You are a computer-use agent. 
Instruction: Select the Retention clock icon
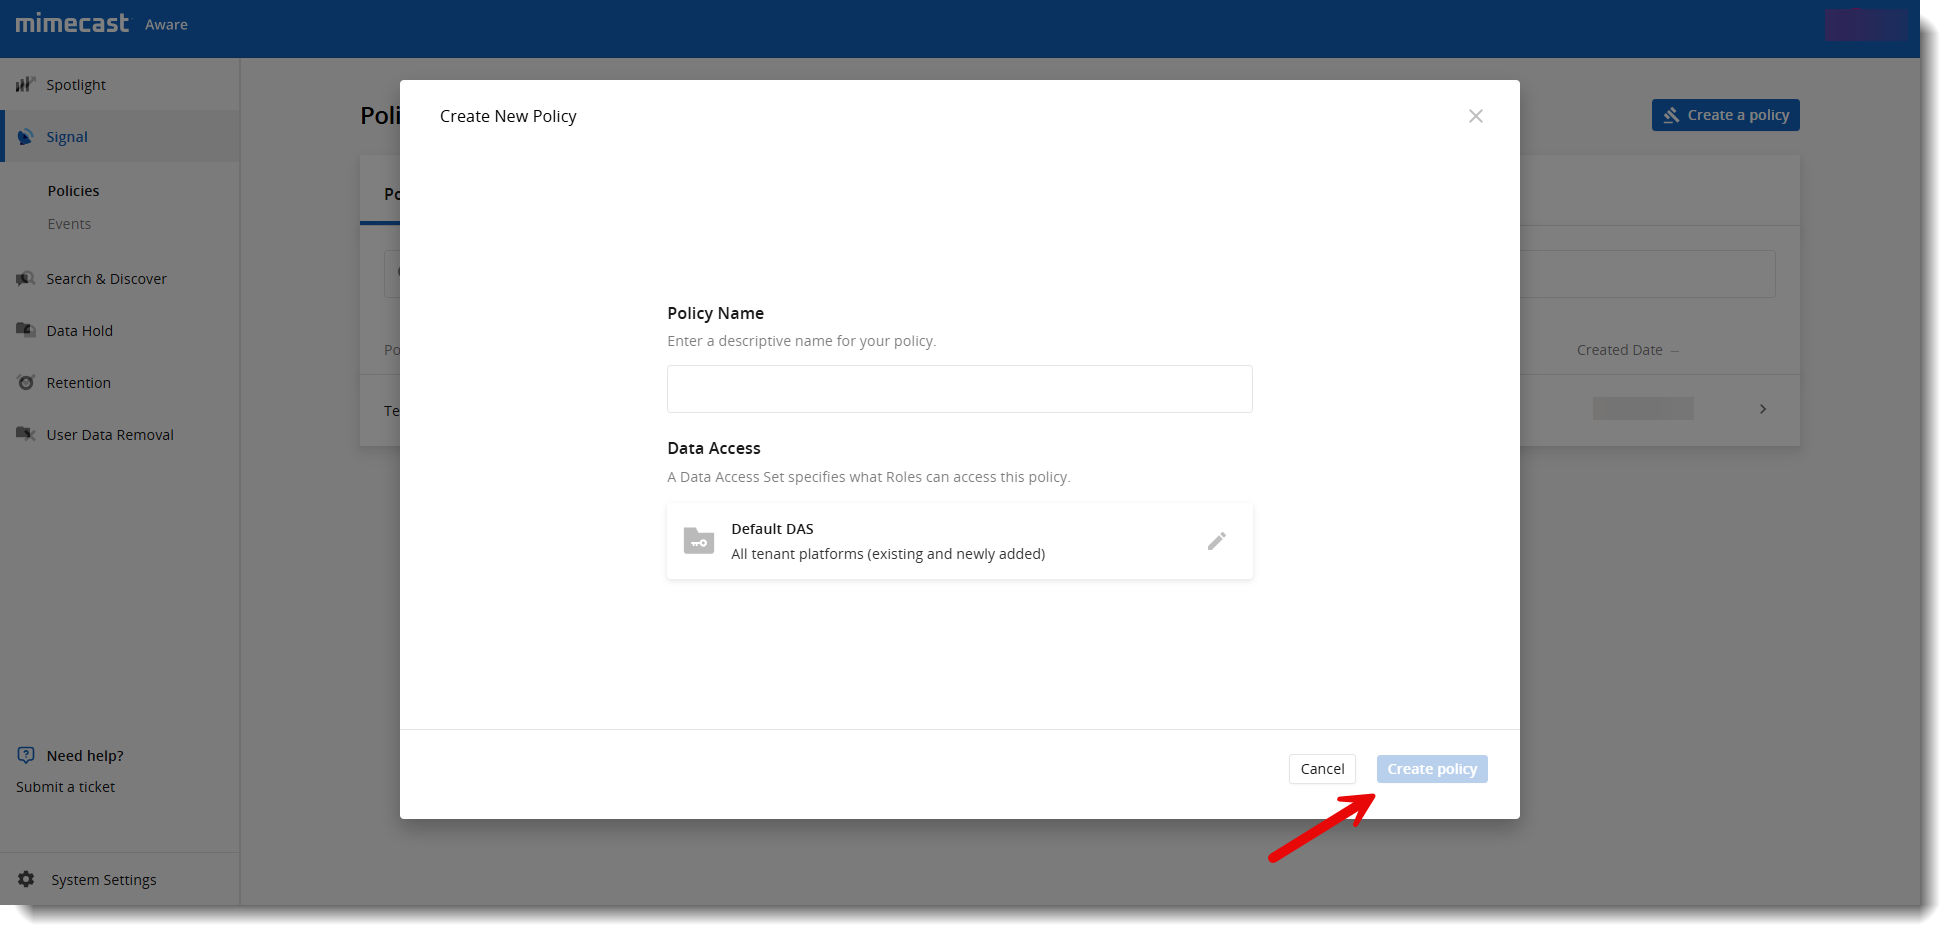pyautogui.click(x=25, y=382)
